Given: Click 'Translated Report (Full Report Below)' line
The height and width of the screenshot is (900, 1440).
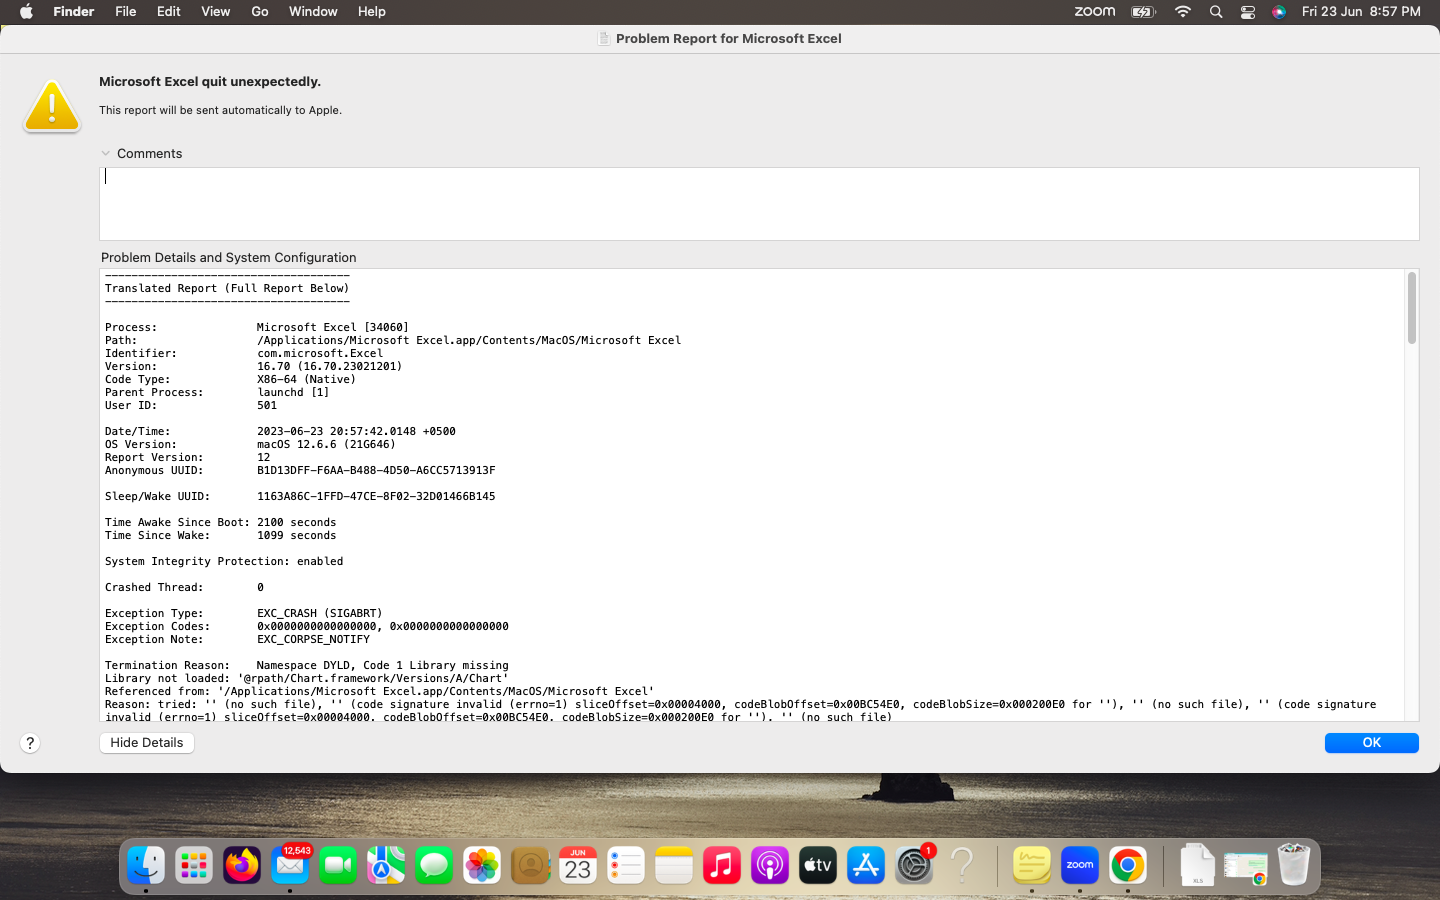Looking at the screenshot, I should pos(227,288).
